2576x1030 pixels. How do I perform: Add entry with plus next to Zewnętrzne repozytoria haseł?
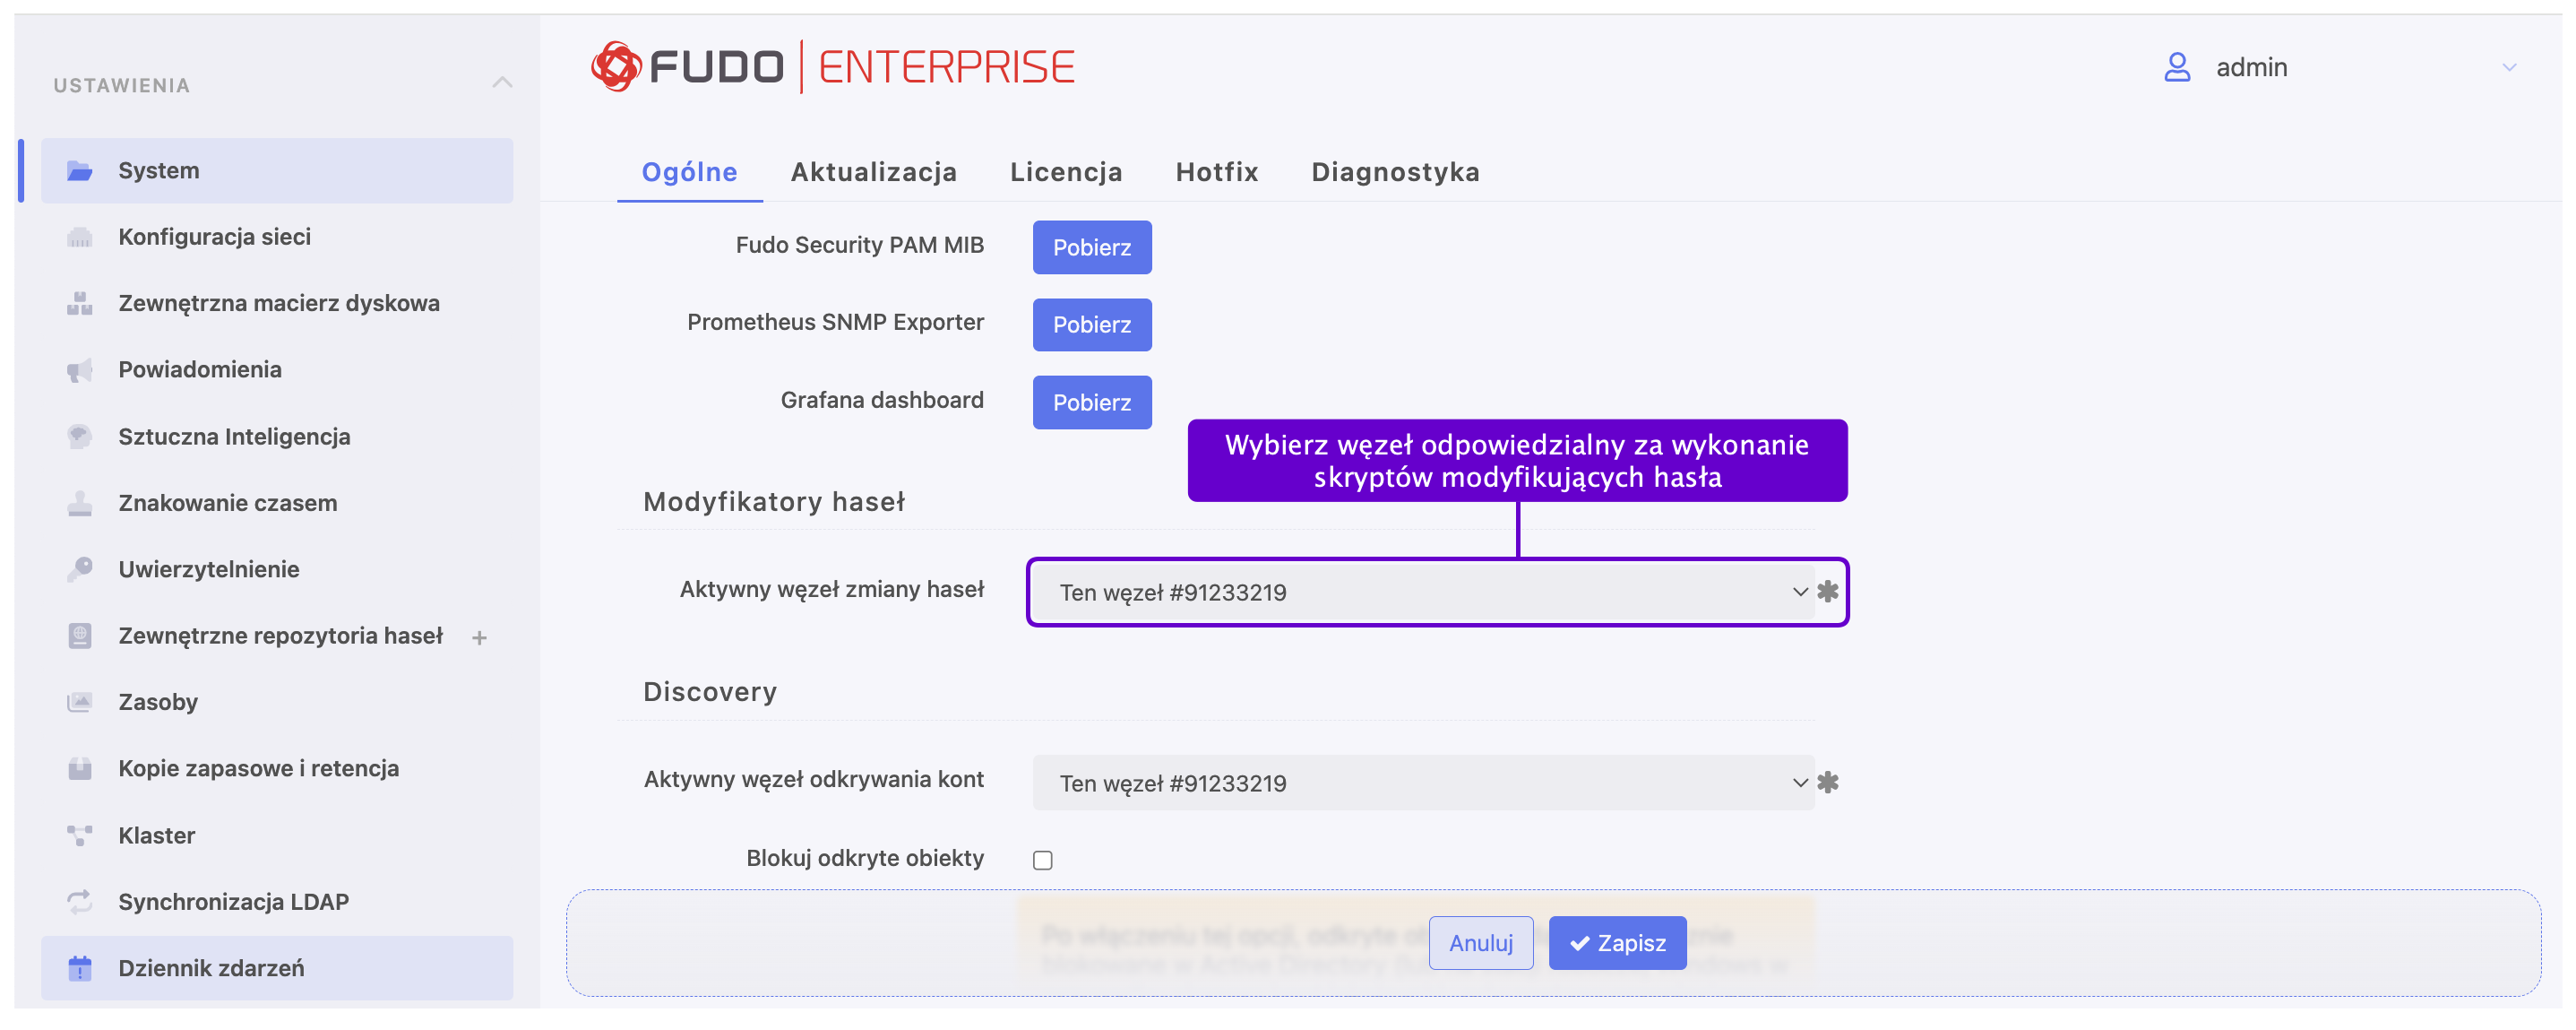click(x=480, y=638)
